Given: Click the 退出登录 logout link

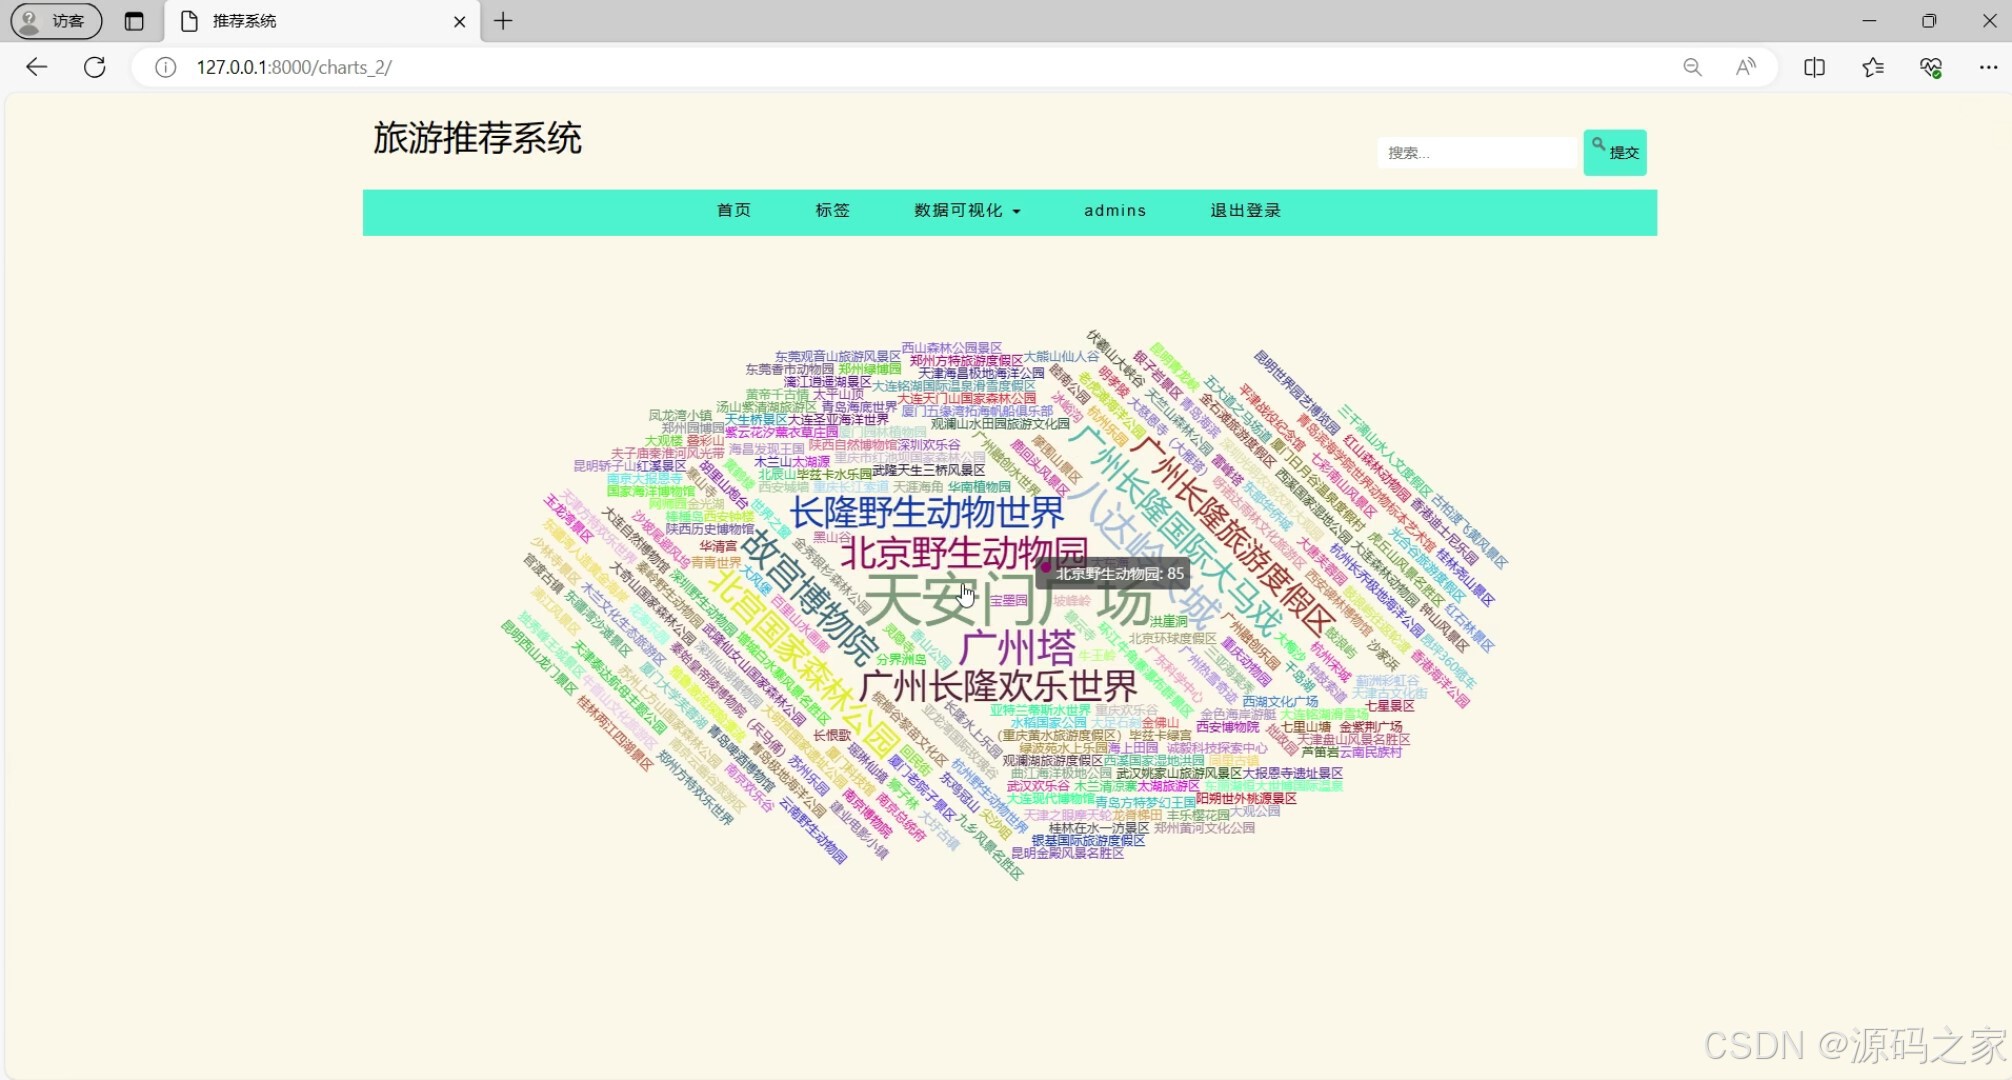Looking at the screenshot, I should tap(1245, 211).
